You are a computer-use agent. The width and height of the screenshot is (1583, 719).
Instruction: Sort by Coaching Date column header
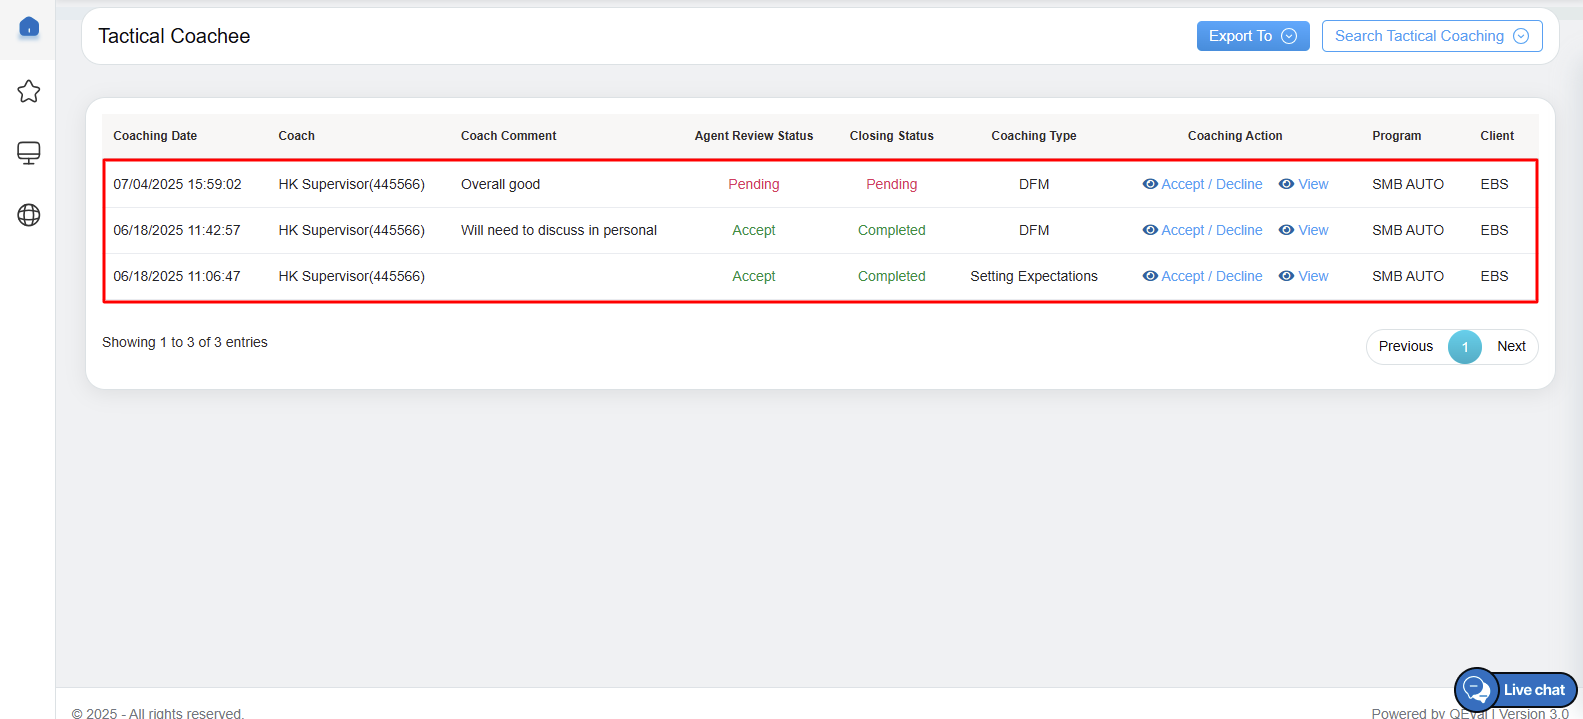click(155, 136)
